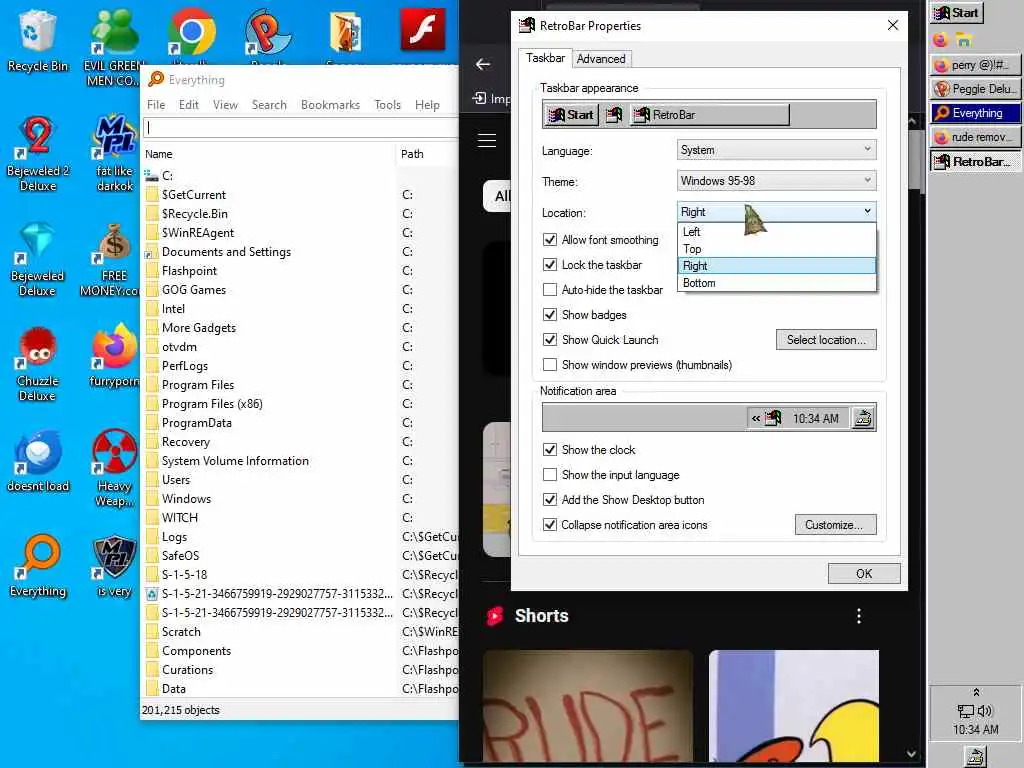Toggle Collapse notification area icons checkbox

click(550, 524)
